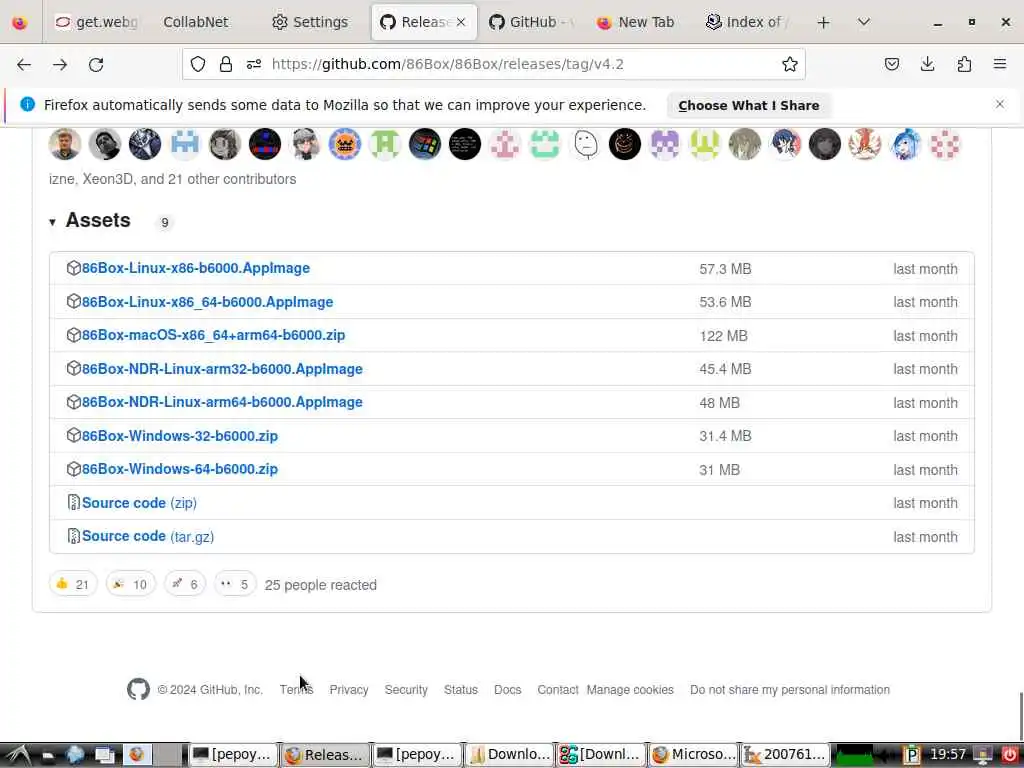Open the Terms footer link
This screenshot has width=1024, height=768.
(x=296, y=690)
